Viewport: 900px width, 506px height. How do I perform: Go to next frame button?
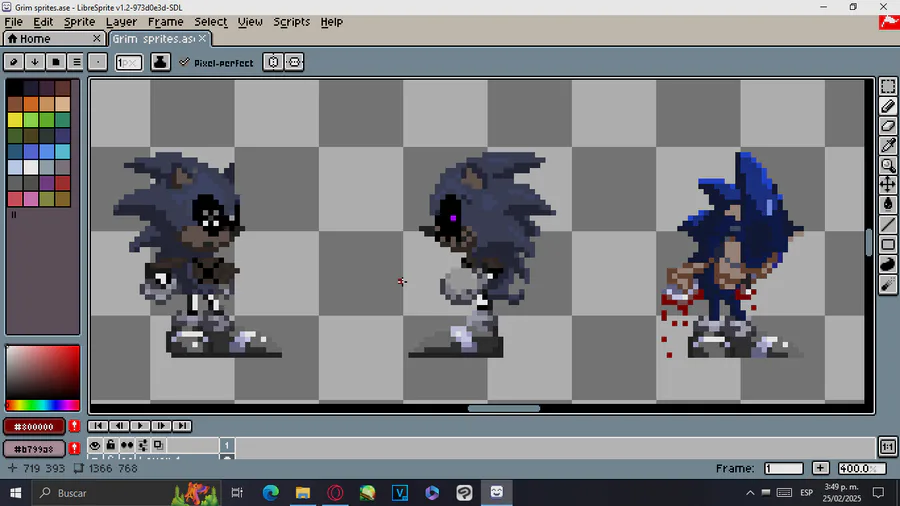click(x=161, y=426)
